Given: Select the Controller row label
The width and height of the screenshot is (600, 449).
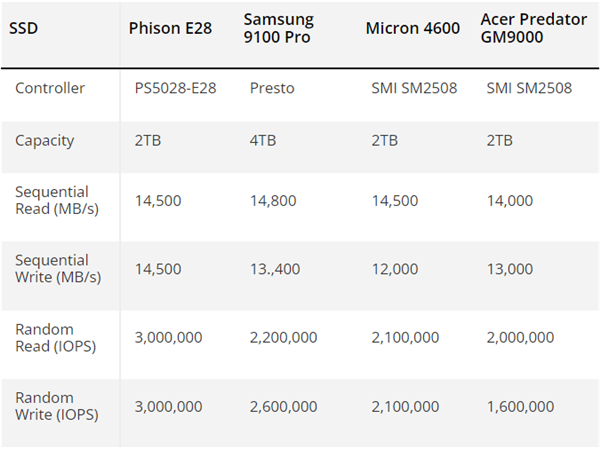Looking at the screenshot, I should pyautogui.click(x=50, y=88).
